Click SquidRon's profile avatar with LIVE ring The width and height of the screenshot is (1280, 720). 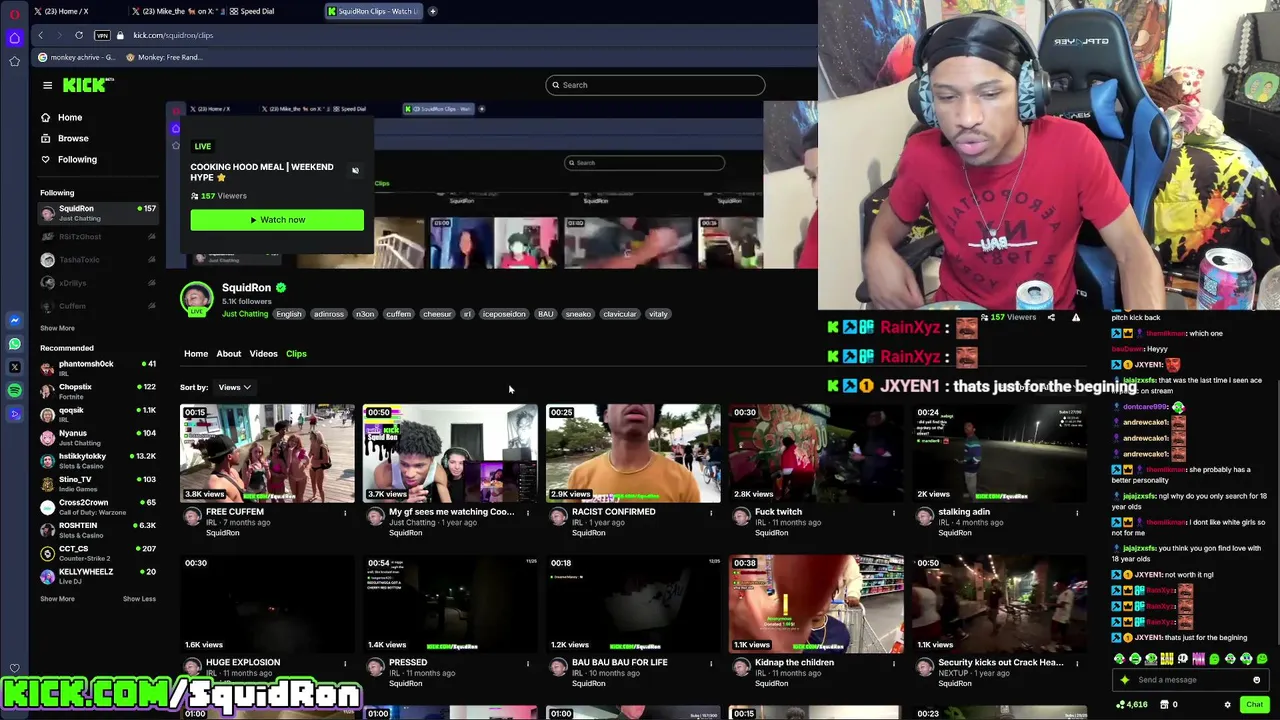pyautogui.click(x=197, y=298)
